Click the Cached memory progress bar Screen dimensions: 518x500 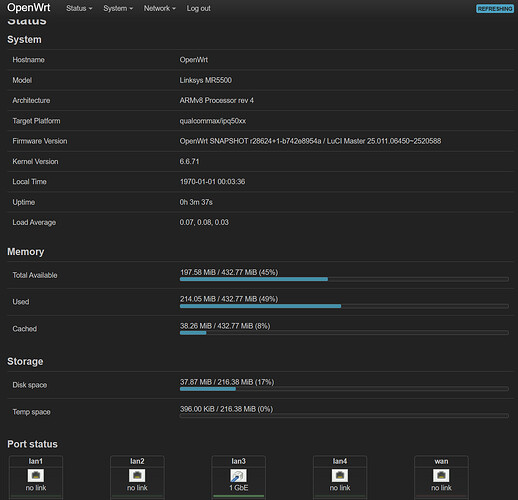pos(344,333)
